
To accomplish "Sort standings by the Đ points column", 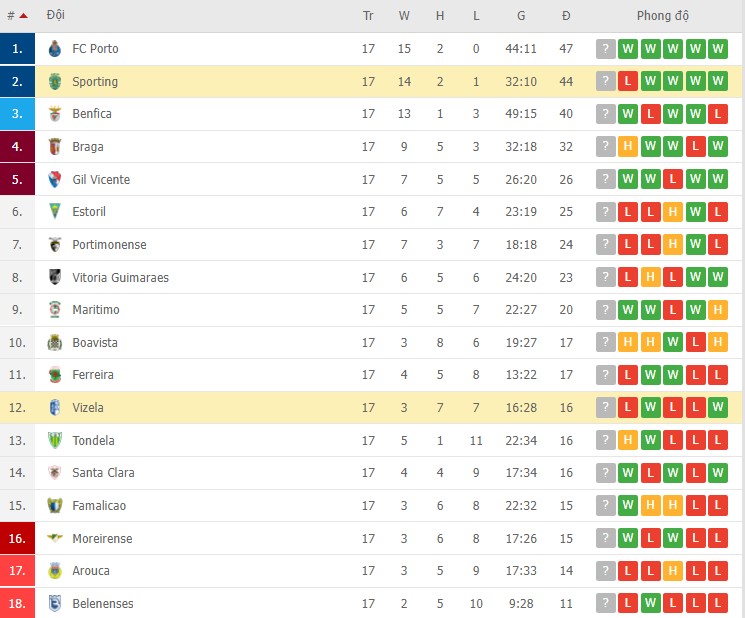I will pos(566,16).
